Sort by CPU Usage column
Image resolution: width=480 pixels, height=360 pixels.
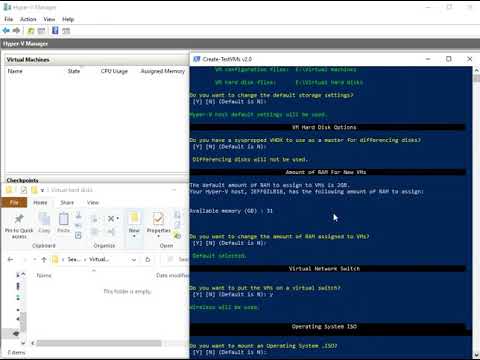pyautogui.click(x=114, y=71)
